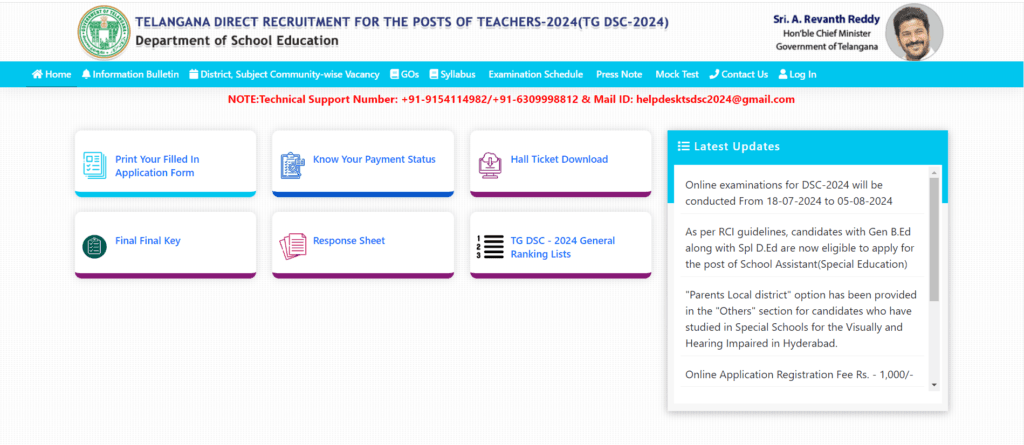1024x445 pixels.
Task: Click Log In in navigation bar
Action: (x=797, y=74)
